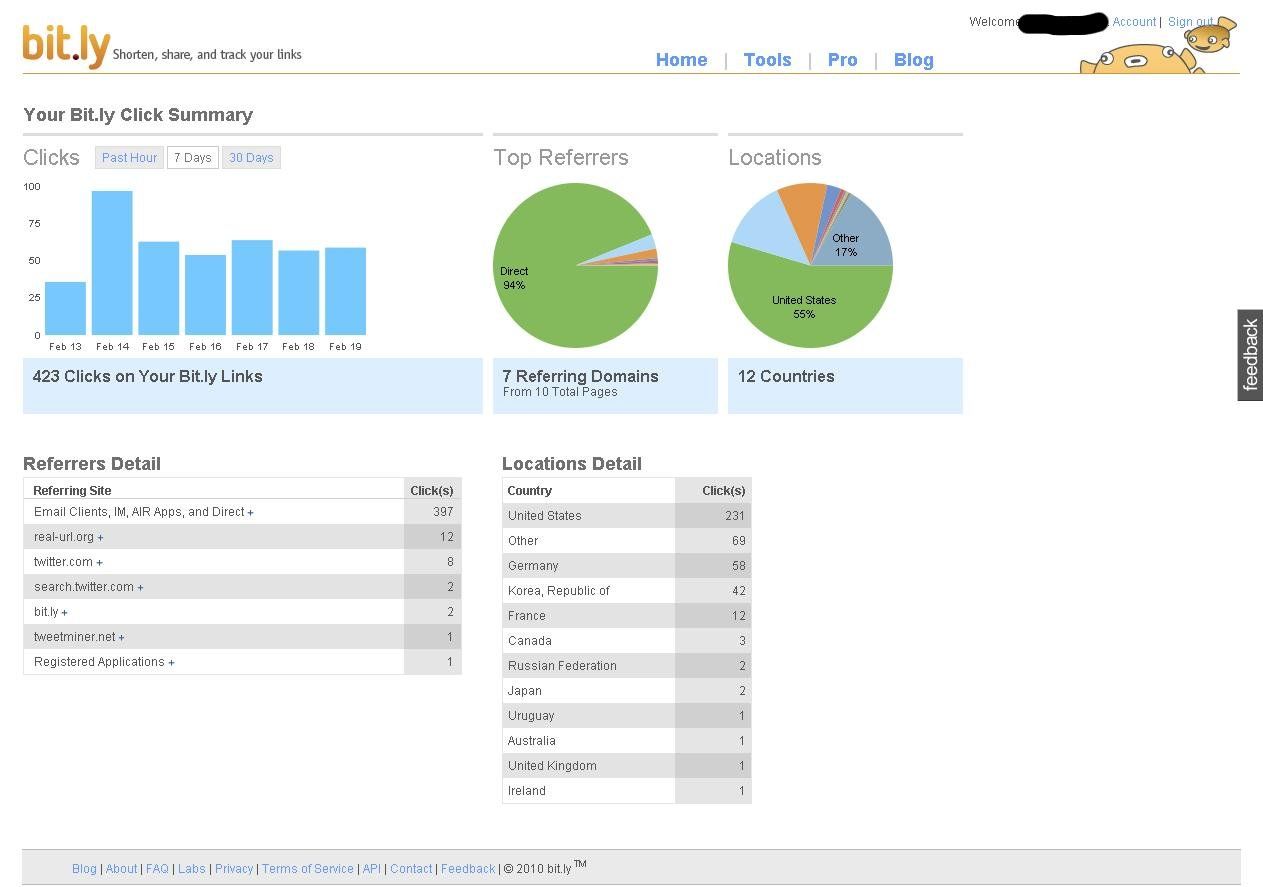The height and width of the screenshot is (887, 1263).
Task: Open Terms of Service link
Action: [x=307, y=869]
